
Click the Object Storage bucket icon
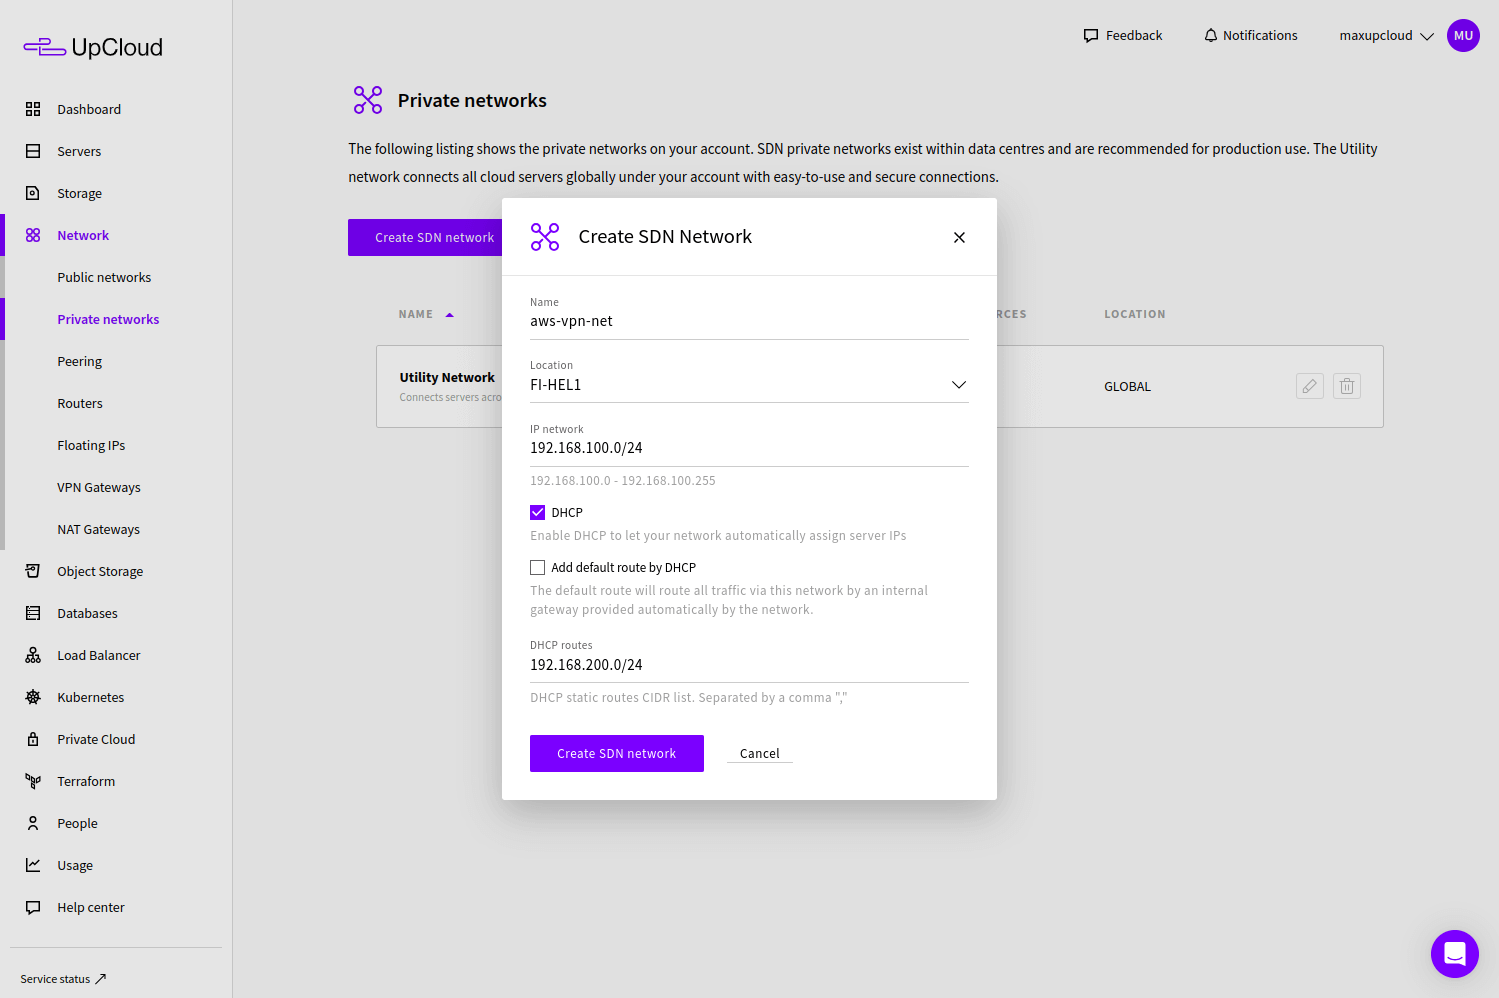pyautogui.click(x=33, y=571)
